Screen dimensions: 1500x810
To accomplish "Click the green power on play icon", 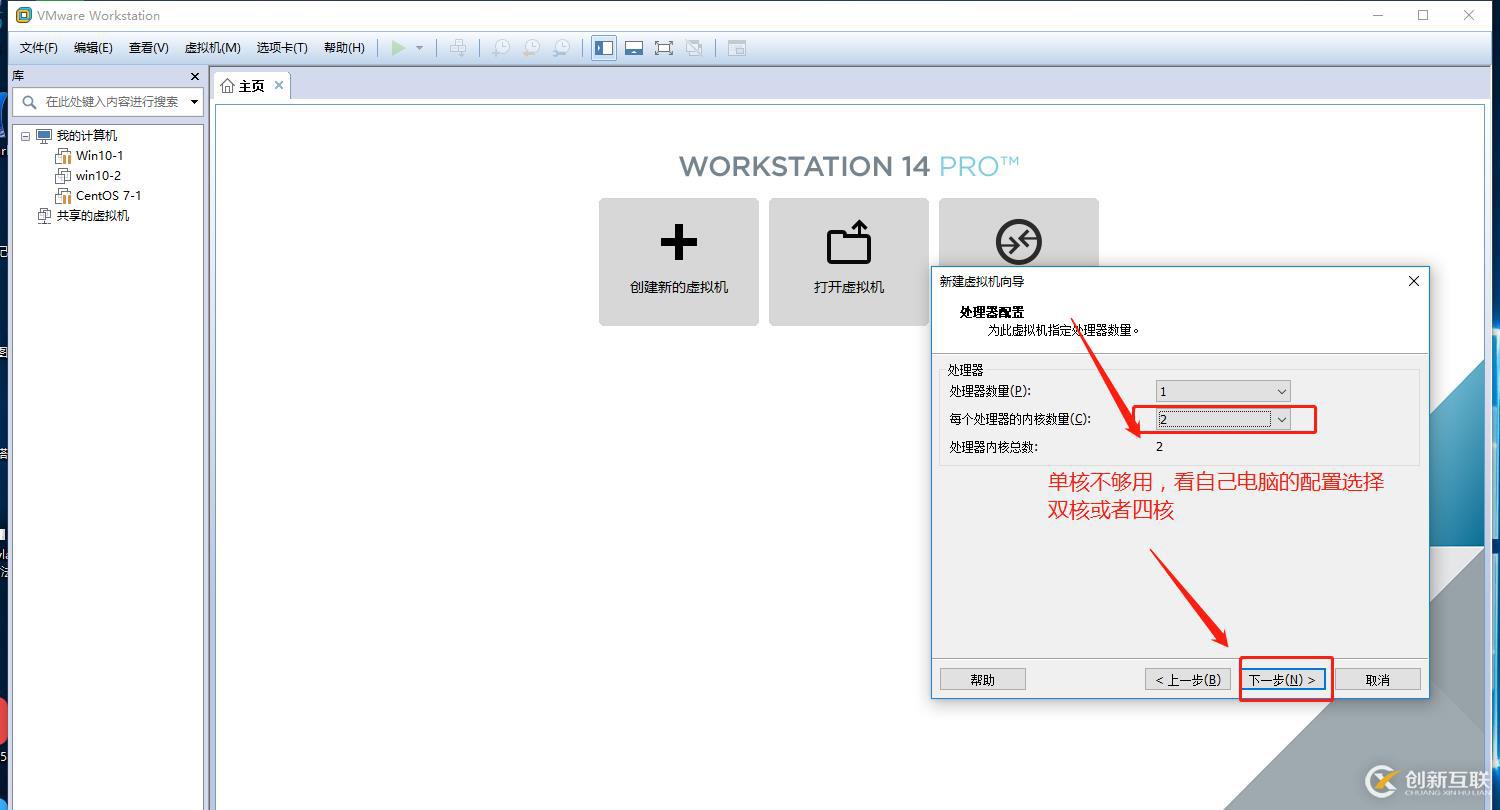I will click(398, 48).
